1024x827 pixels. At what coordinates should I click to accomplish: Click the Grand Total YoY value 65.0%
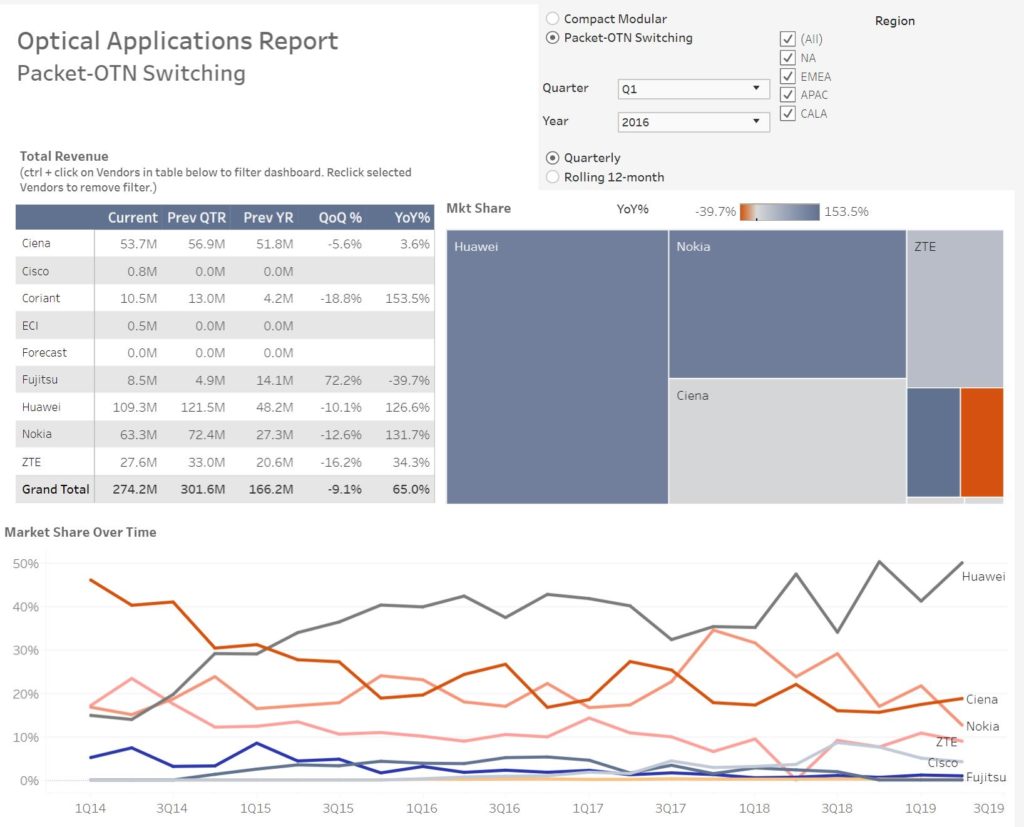(411, 489)
